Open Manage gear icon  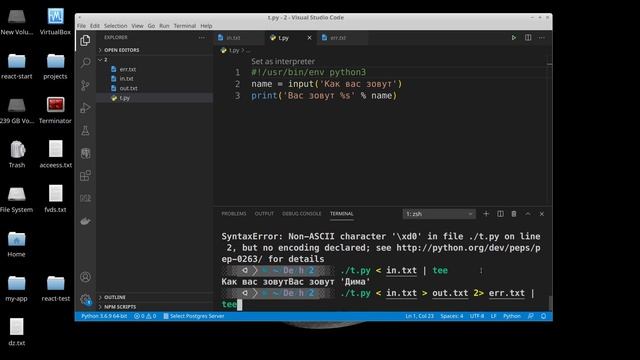[x=85, y=300]
